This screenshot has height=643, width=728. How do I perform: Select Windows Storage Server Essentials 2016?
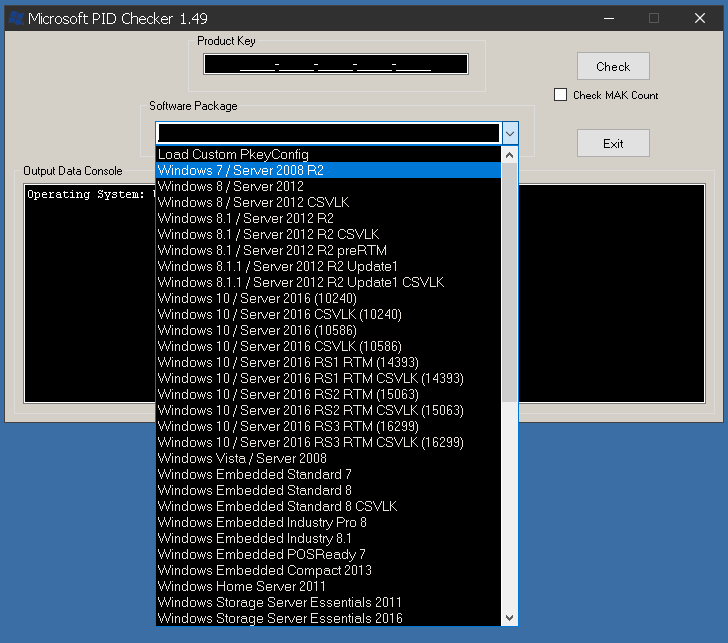pyautogui.click(x=328, y=618)
